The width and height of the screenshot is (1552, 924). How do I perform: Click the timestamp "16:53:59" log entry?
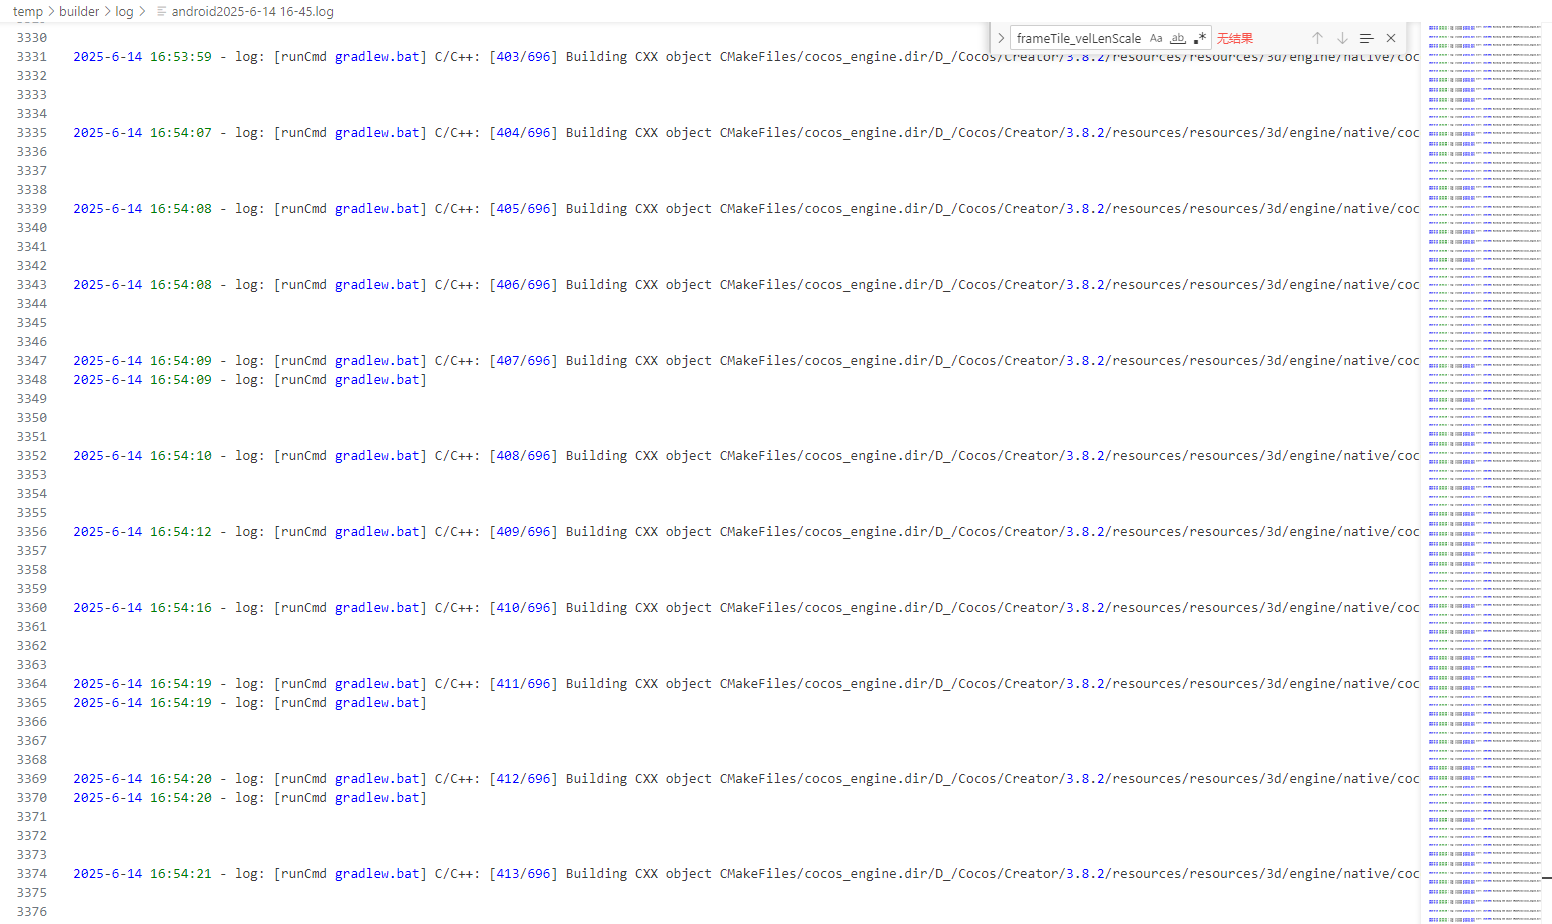pos(181,57)
